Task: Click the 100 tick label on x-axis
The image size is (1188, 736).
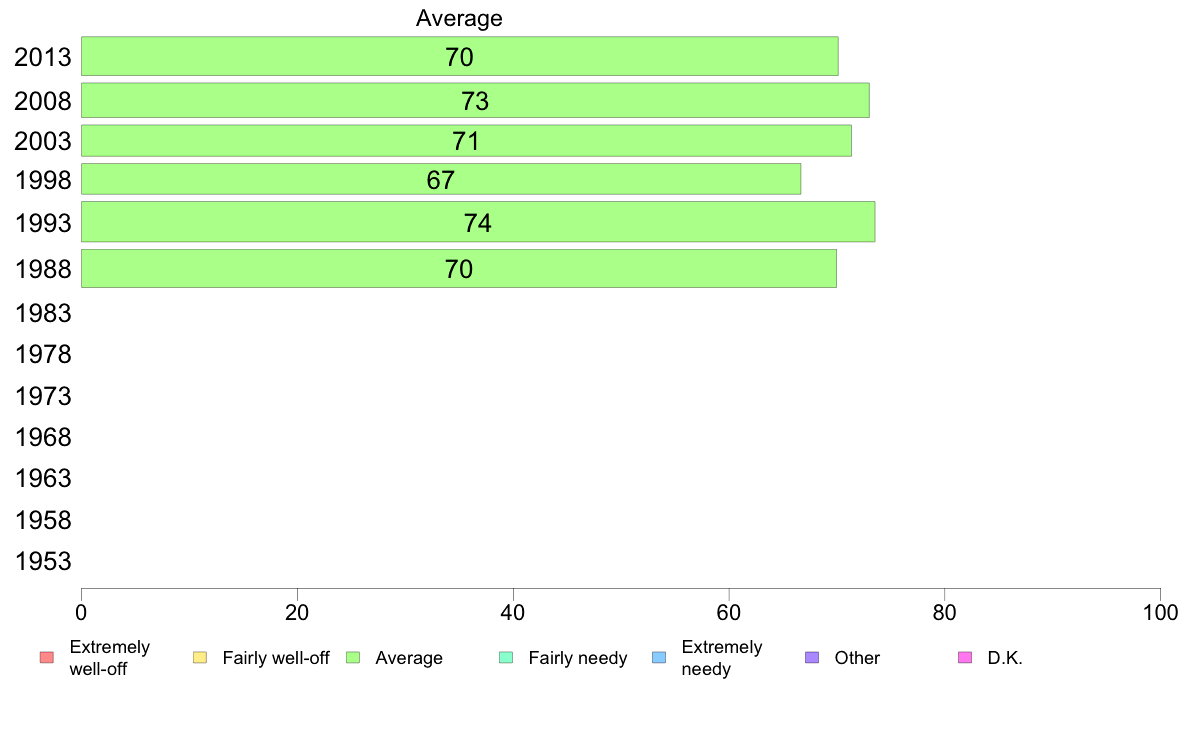Action: coord(1160,612)
